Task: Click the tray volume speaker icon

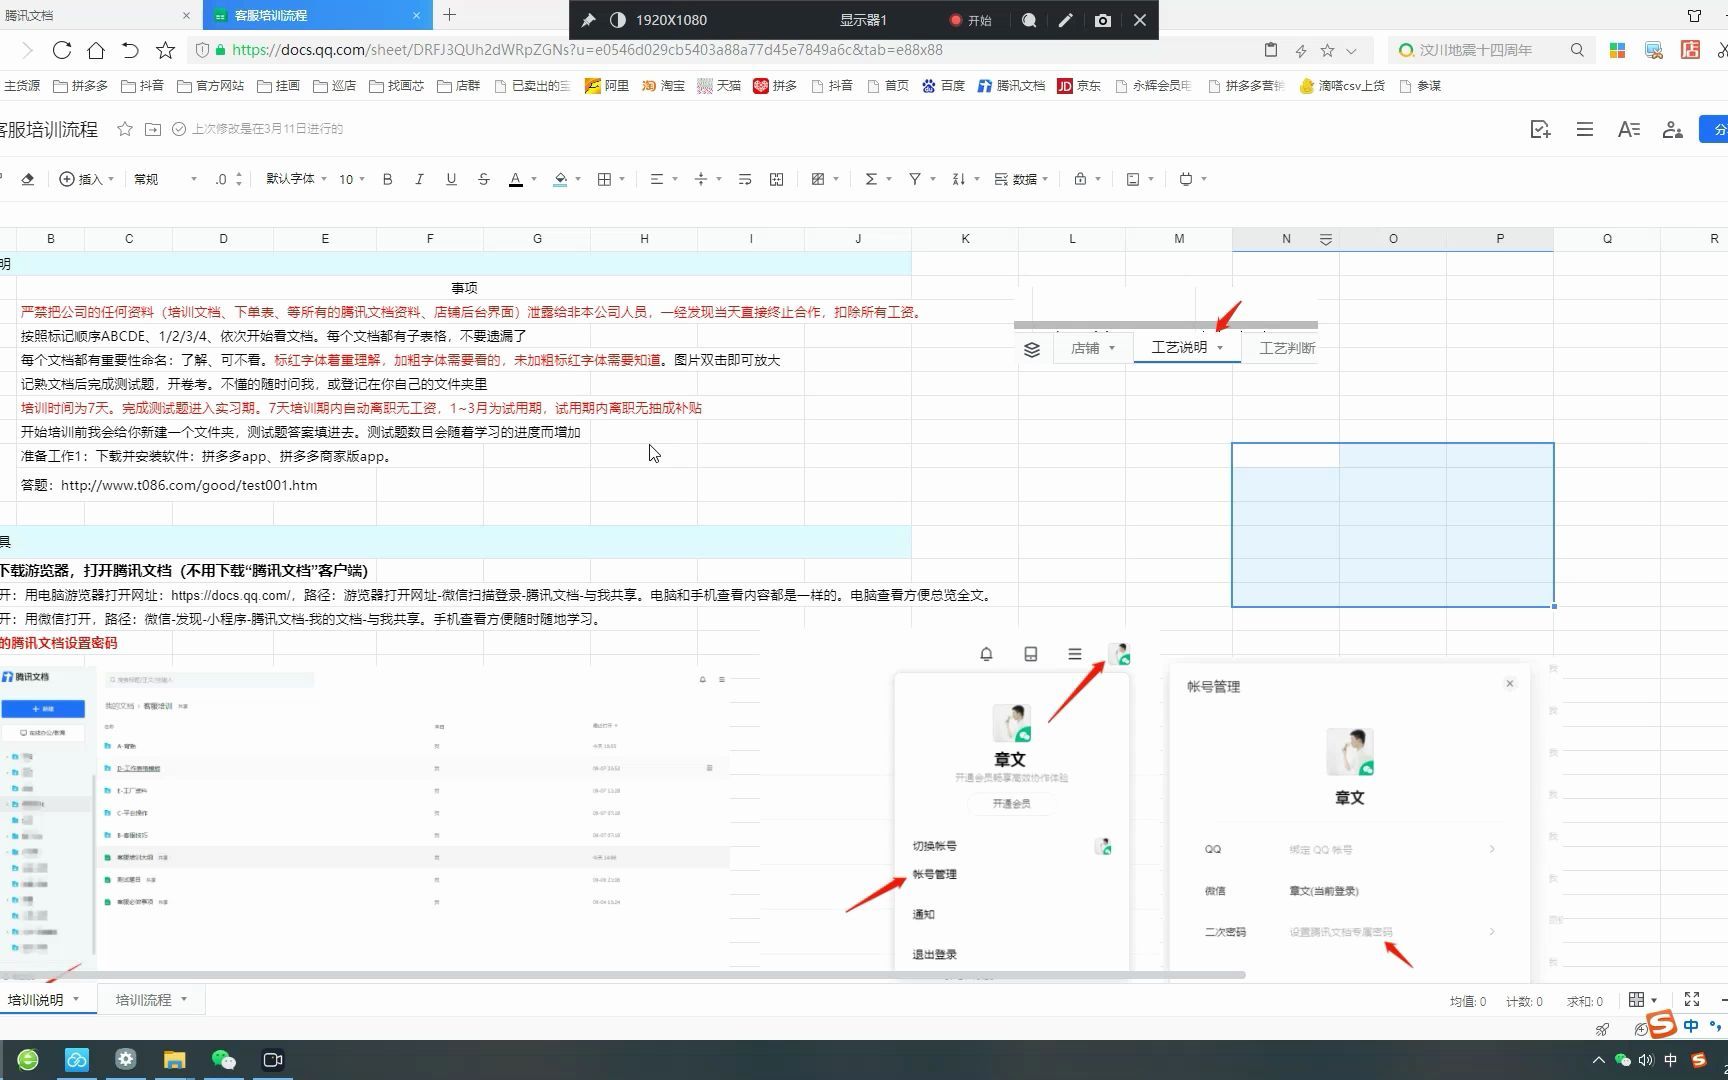Action: pos(1646,1060)
